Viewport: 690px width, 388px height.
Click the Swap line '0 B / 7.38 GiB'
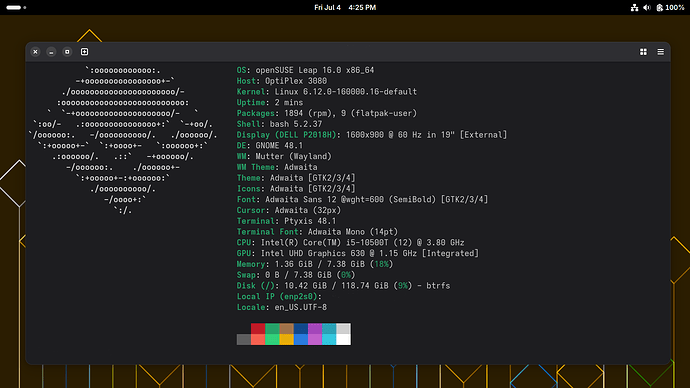(x=298, y=275)
